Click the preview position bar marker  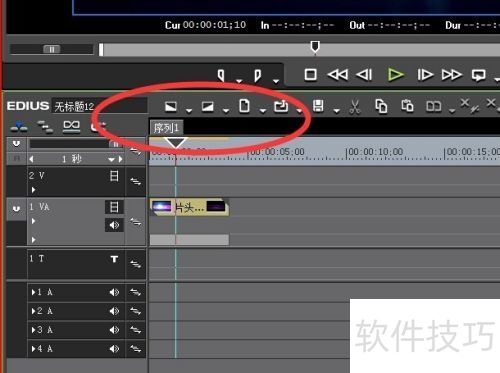tap(315, 47)
